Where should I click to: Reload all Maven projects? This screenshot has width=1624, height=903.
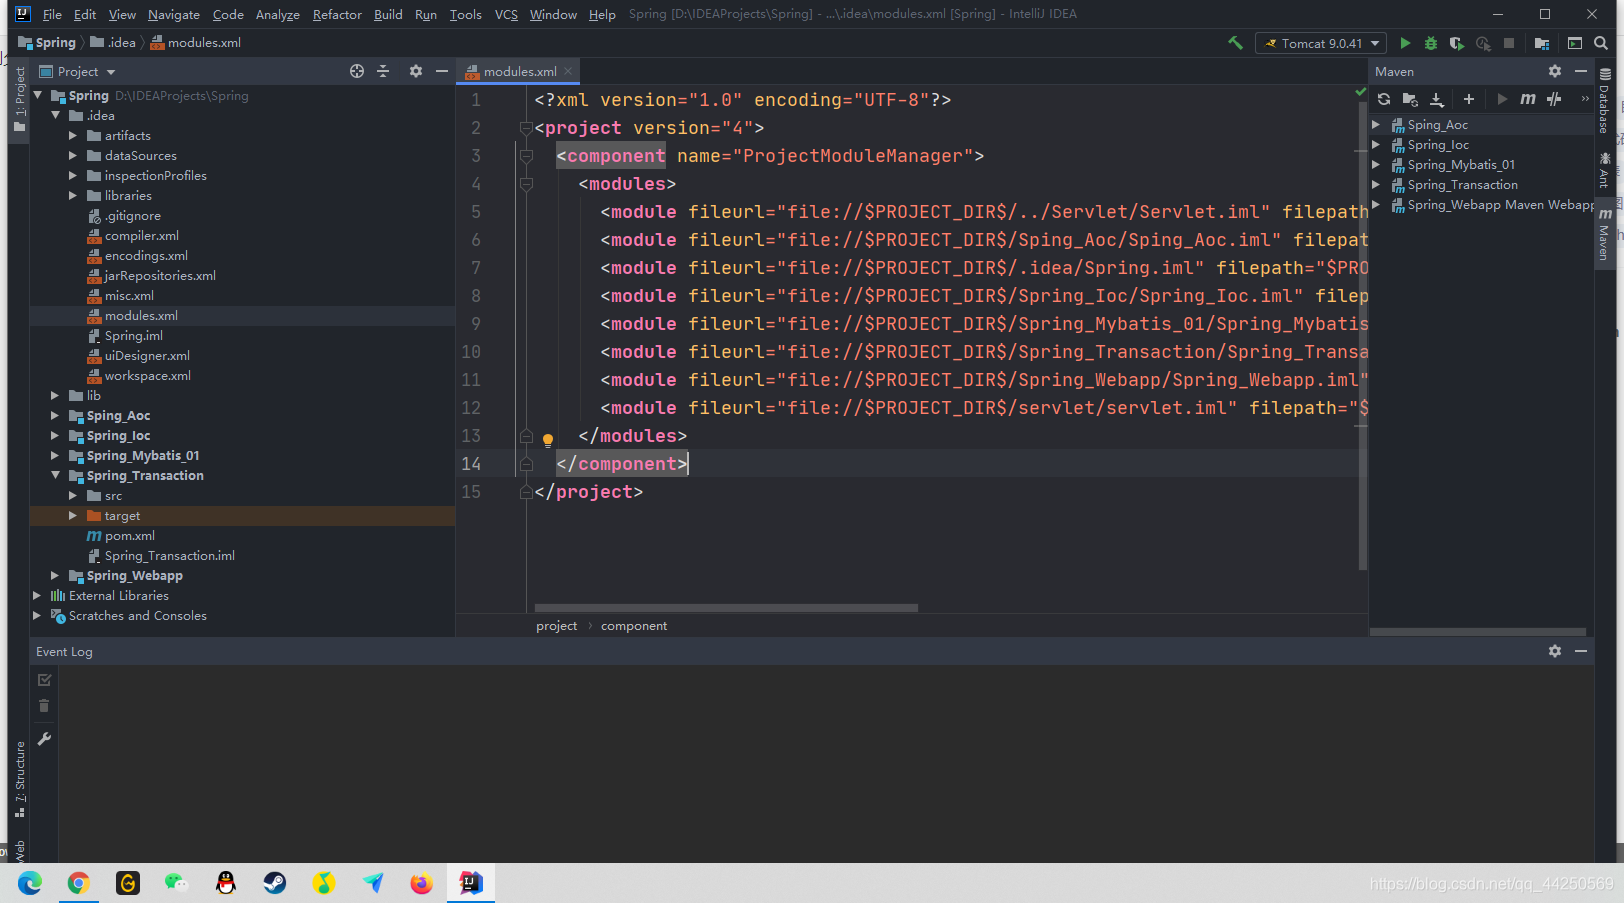pos(1383,100)
